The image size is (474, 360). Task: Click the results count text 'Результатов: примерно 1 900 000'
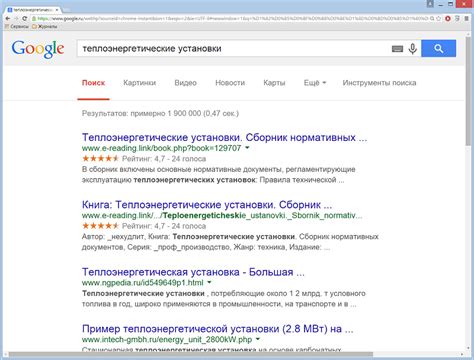point(160,113)
